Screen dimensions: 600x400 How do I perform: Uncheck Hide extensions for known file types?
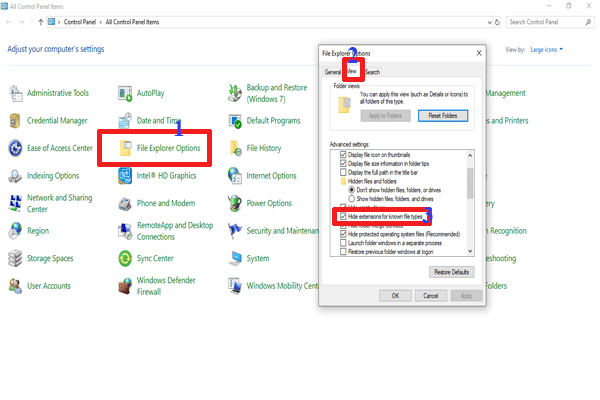pyautogui.click(x=343, y=216)
